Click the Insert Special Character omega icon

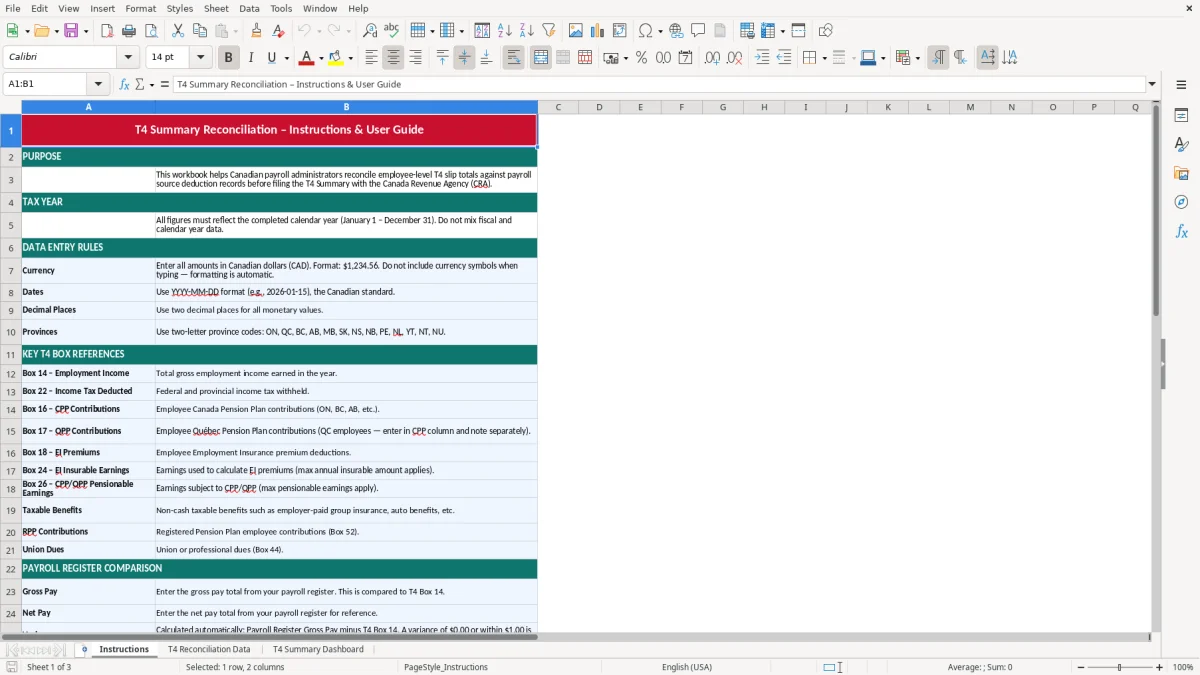pyautogui.click(x=646, y=31)
